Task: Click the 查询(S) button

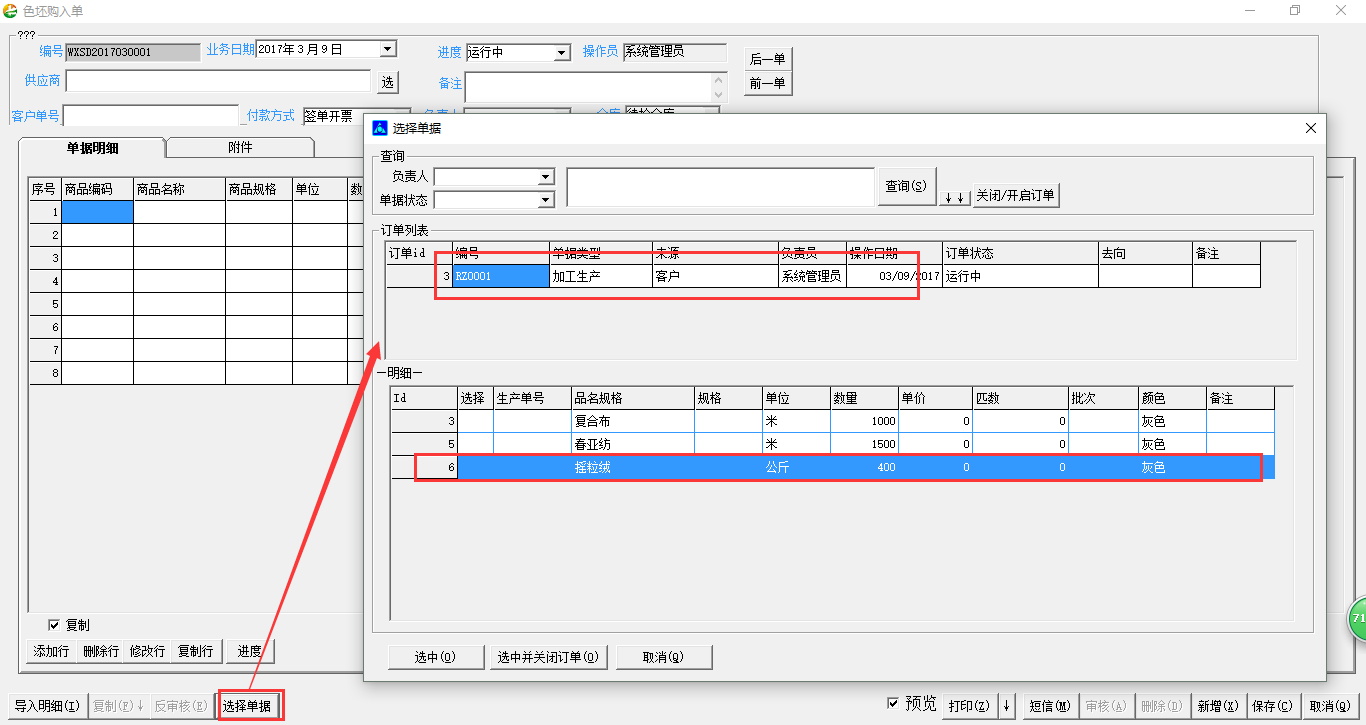Action: pos(906,186)
